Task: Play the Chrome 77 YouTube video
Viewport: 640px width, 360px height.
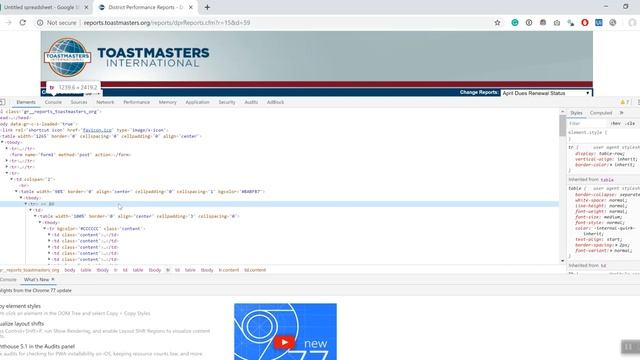Action: coord(284,342)
